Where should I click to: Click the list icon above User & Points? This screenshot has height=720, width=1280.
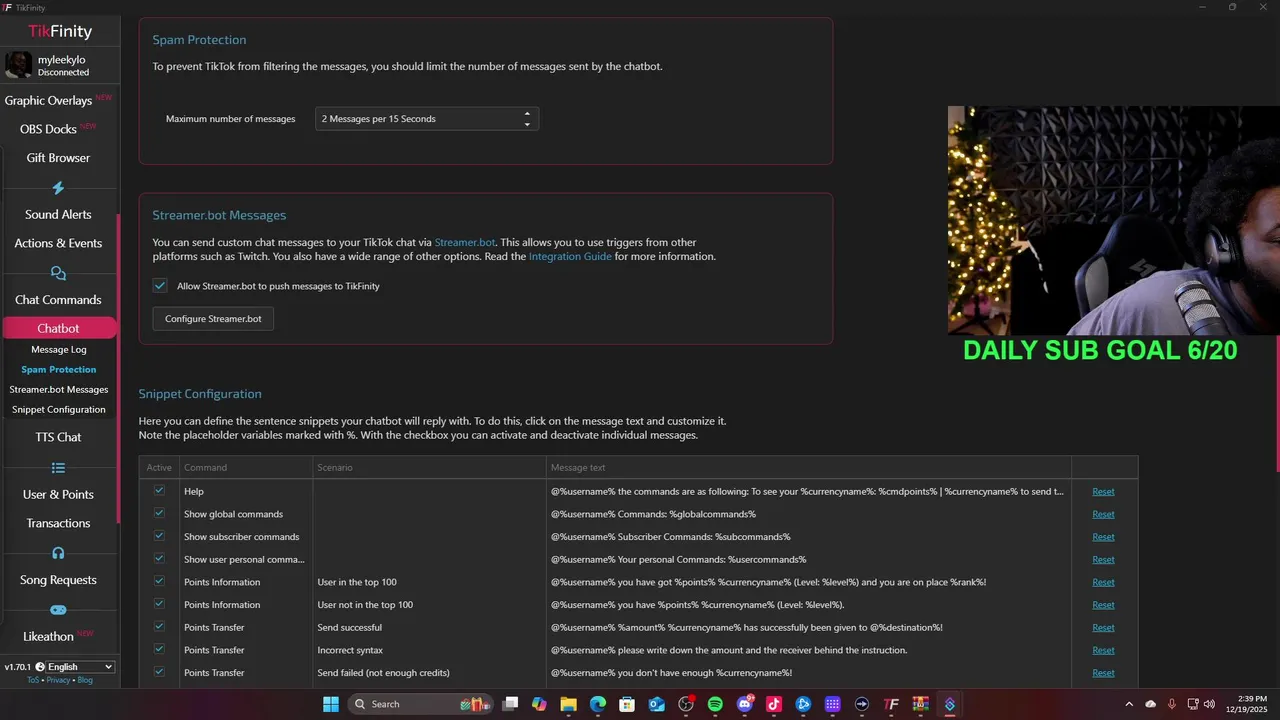click(x=58, y=468)
